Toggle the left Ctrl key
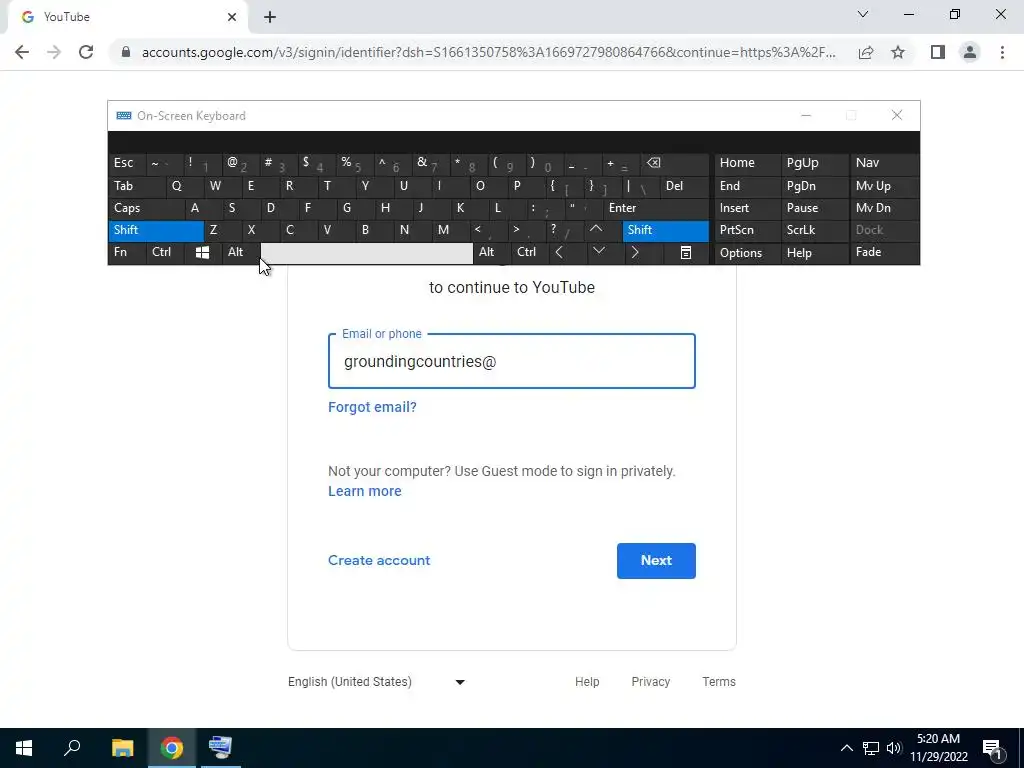 coord(165,252)
